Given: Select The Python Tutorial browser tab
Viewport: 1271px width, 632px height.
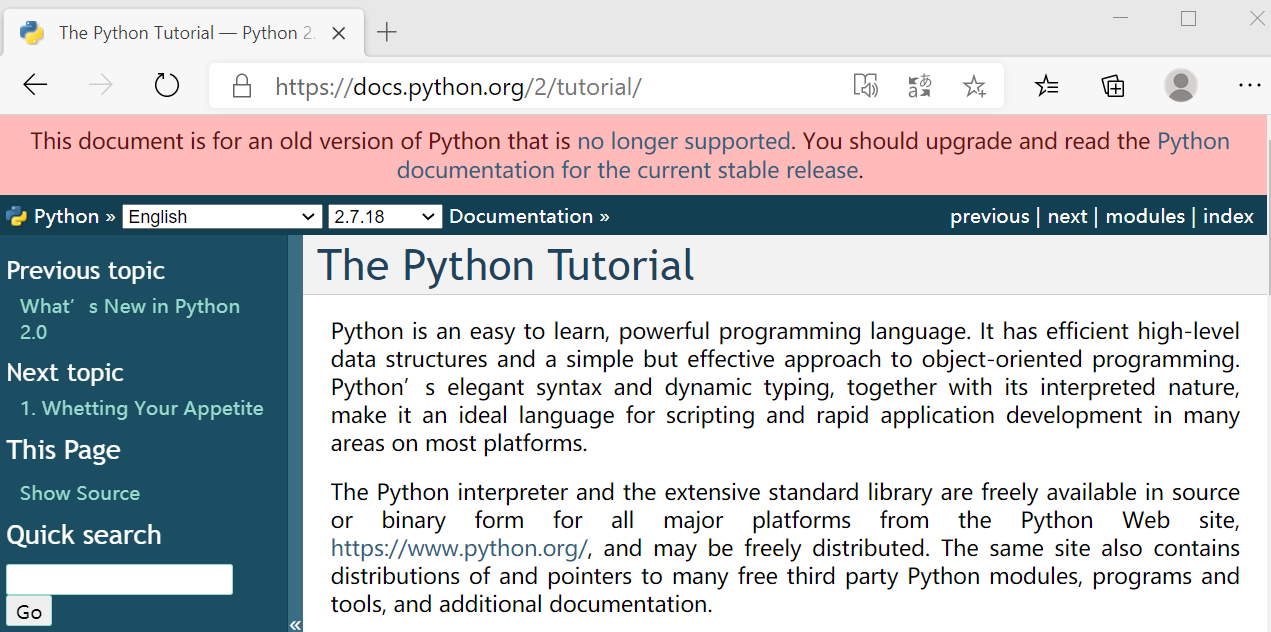Looking at the screenshot, I should pos(186,33).
